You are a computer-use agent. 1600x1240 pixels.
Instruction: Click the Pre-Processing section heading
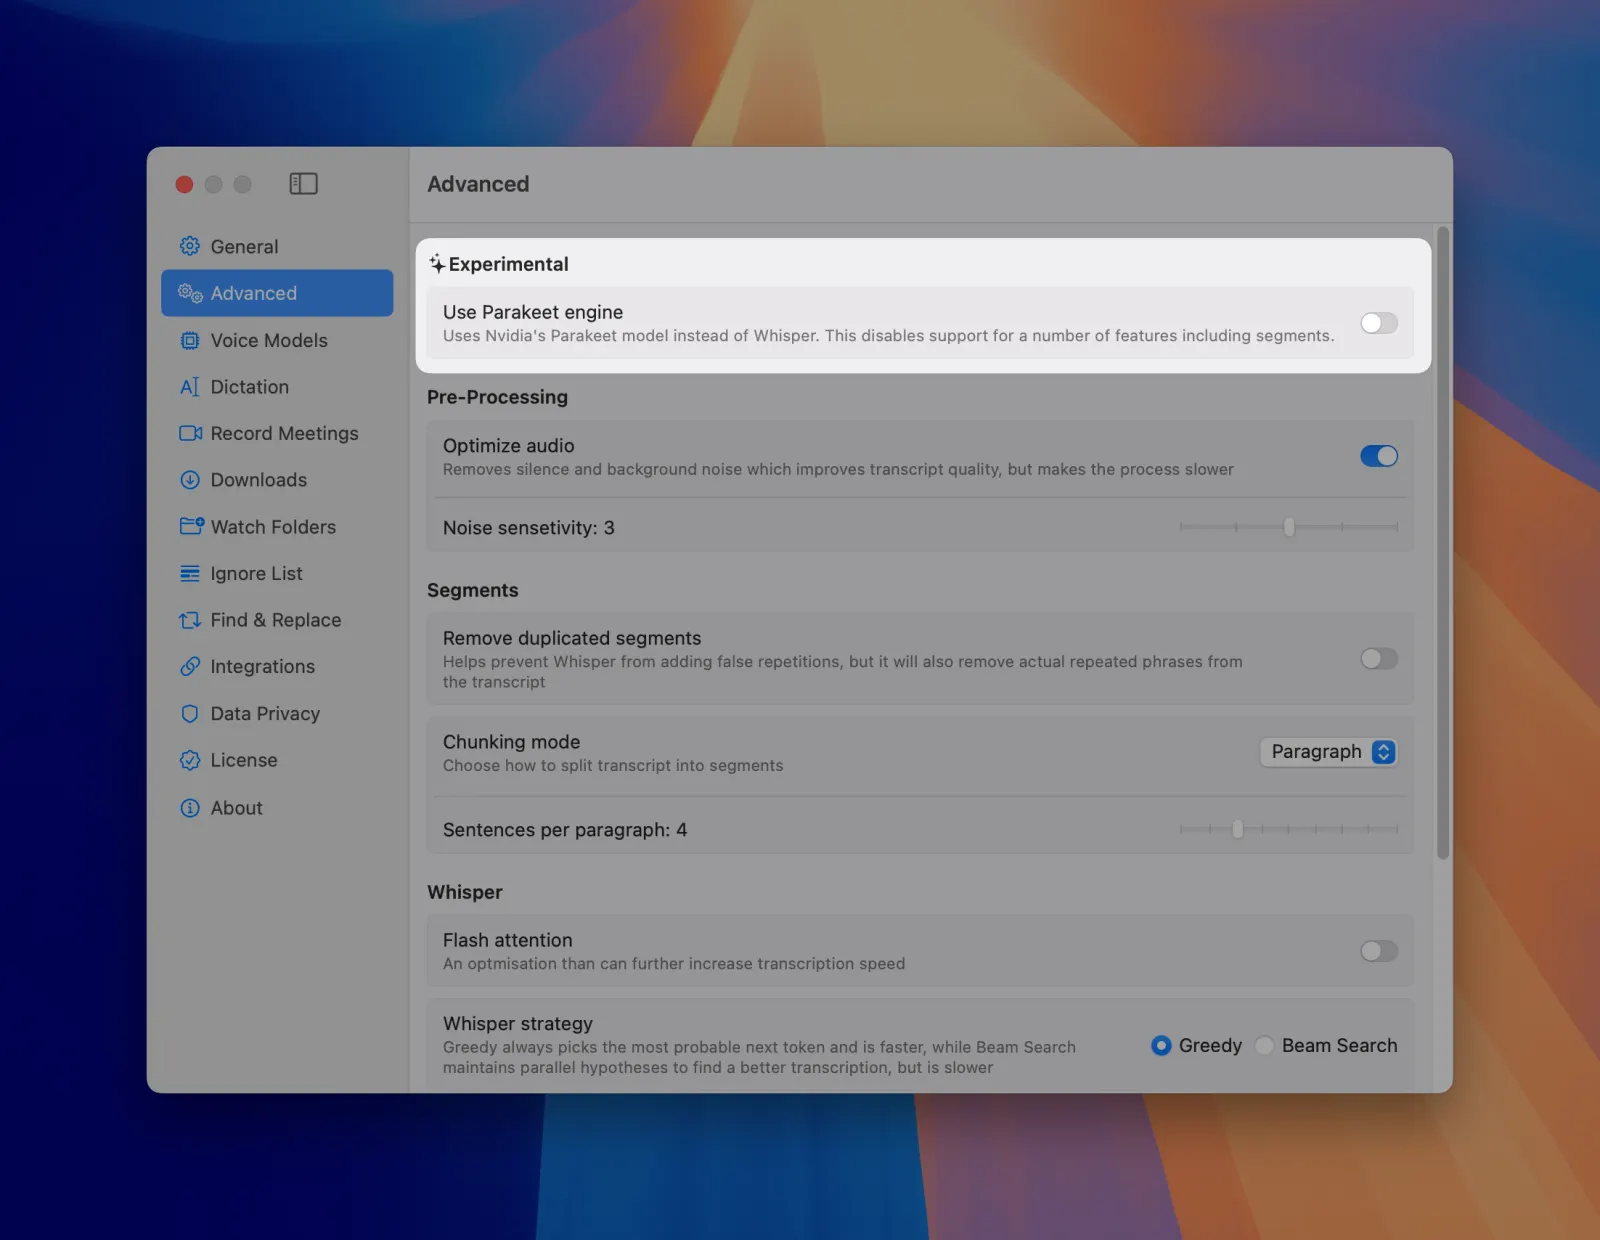point(497,397)
